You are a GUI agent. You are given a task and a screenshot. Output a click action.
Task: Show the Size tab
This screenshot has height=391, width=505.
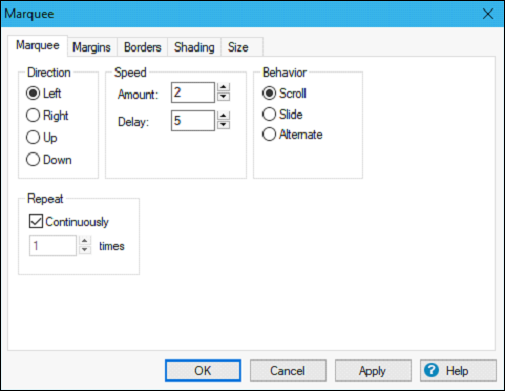coord(242,47)
